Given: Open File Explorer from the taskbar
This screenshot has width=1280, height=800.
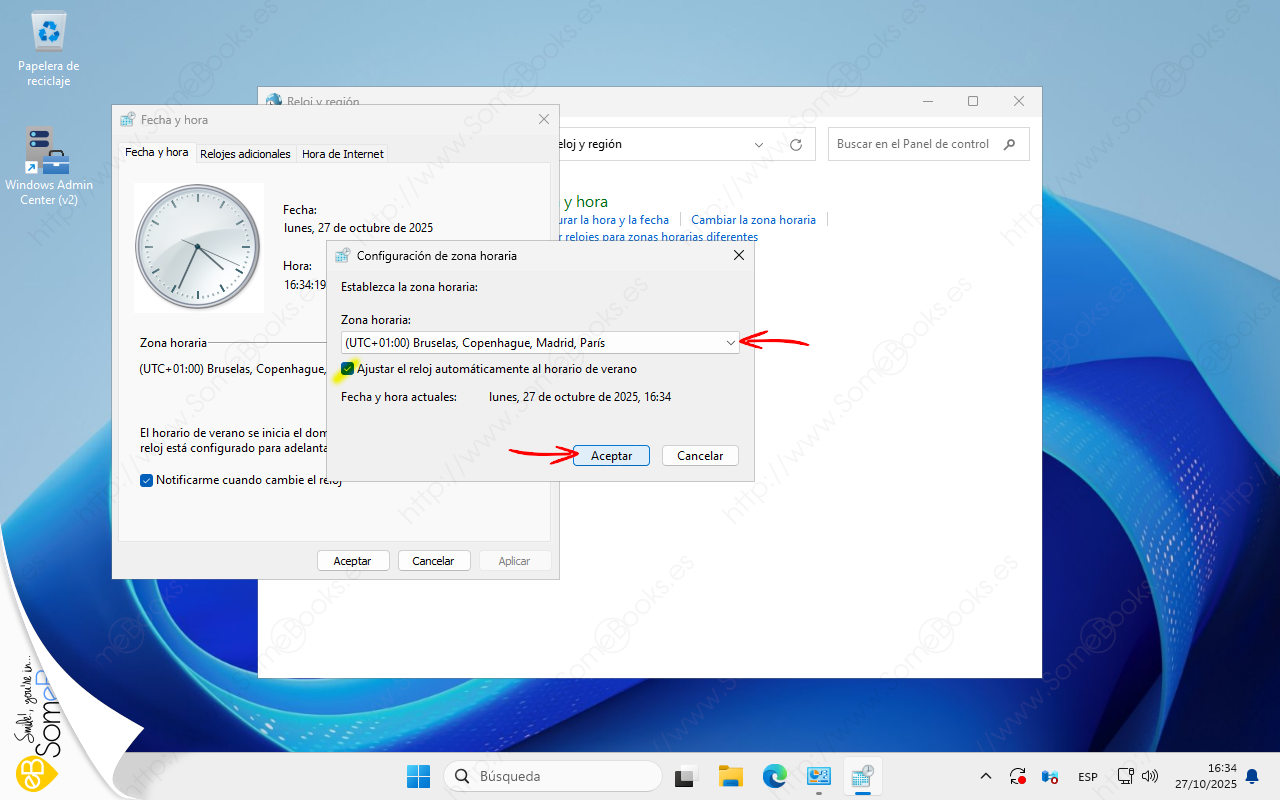Looking at the screenshot, I should 730,776.
